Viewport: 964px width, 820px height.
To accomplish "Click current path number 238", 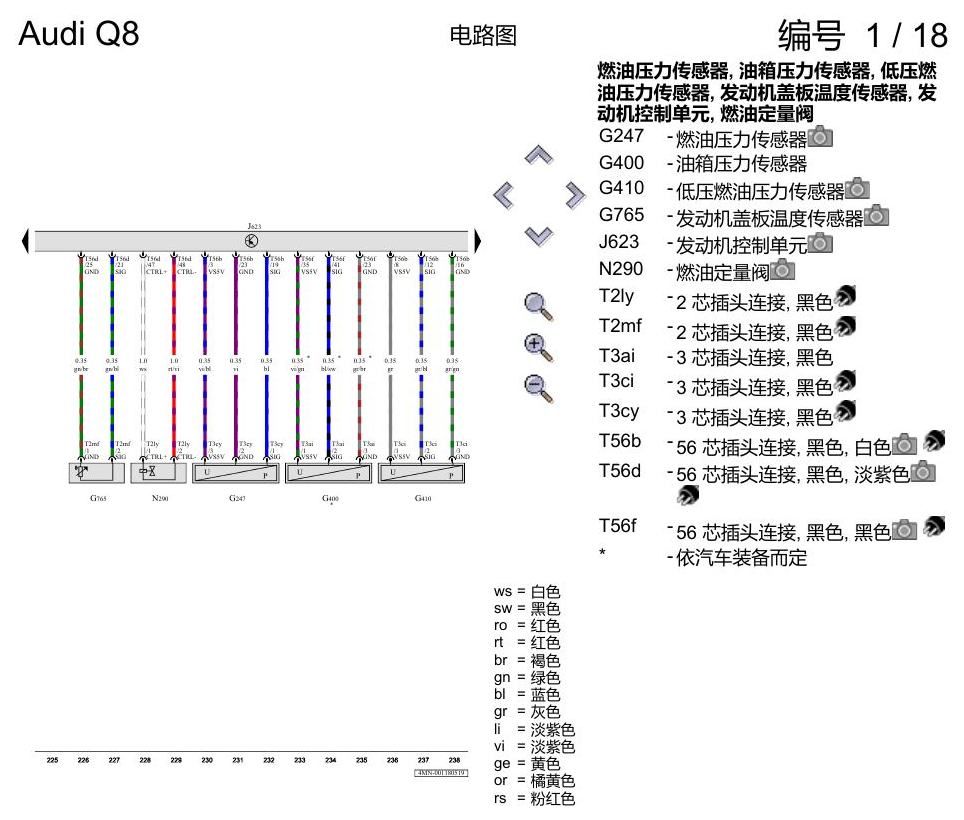I will click(x=454, y=760).
